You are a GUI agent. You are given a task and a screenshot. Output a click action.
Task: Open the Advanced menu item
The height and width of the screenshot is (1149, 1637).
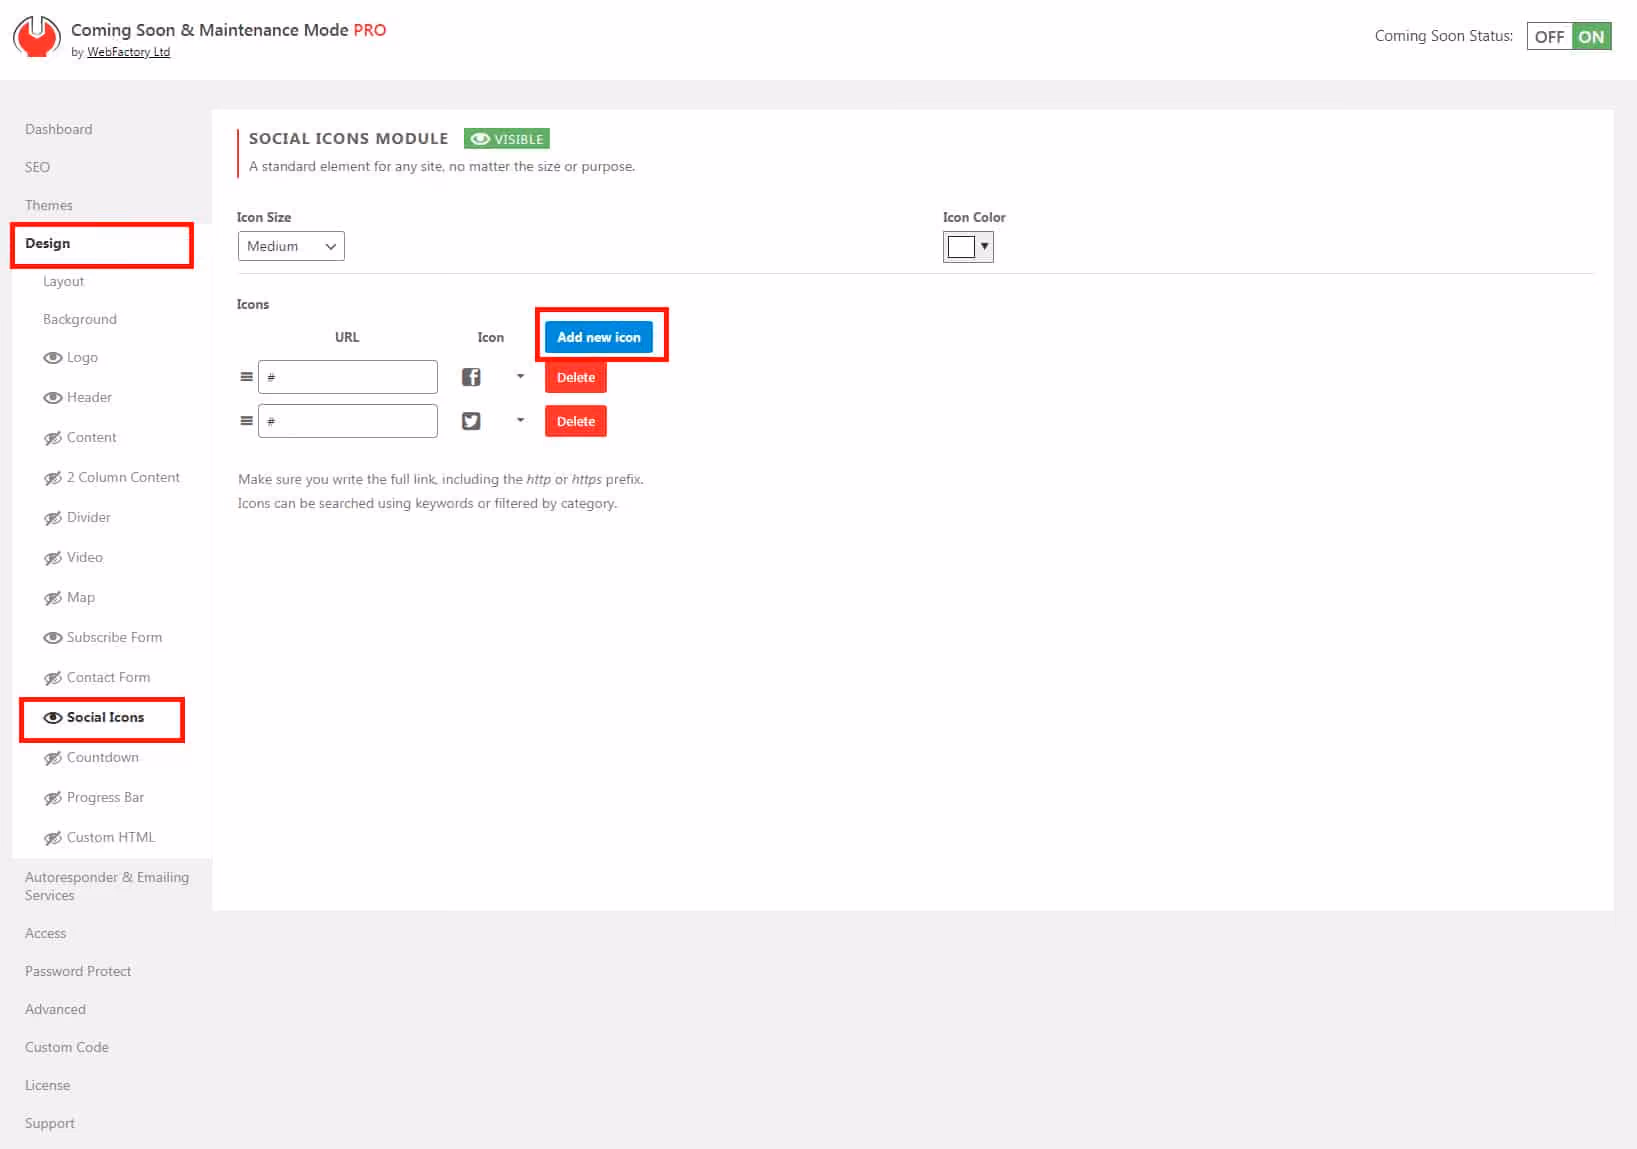(55, 1009)
